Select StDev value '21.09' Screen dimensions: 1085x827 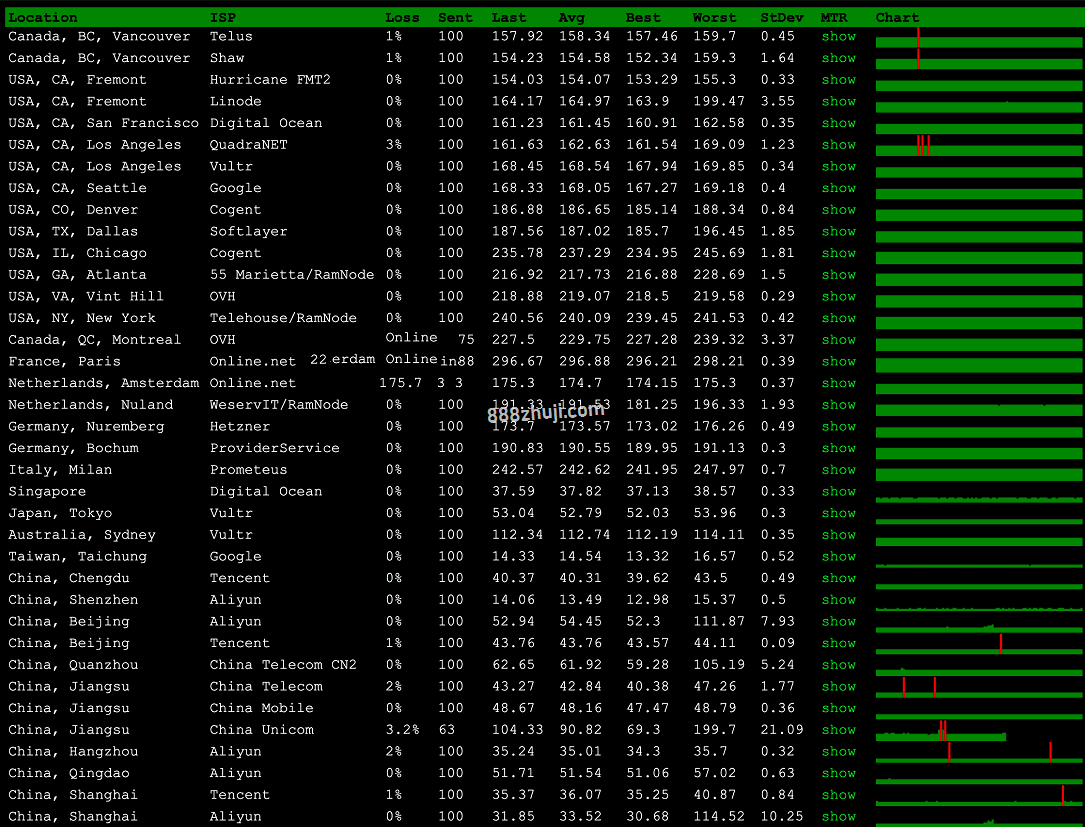(782, 730)
